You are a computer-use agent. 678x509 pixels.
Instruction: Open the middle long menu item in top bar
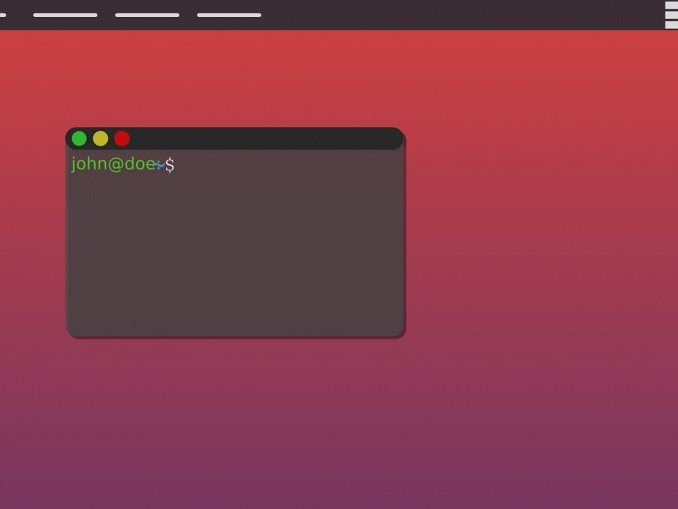click(x=147, y=15)
